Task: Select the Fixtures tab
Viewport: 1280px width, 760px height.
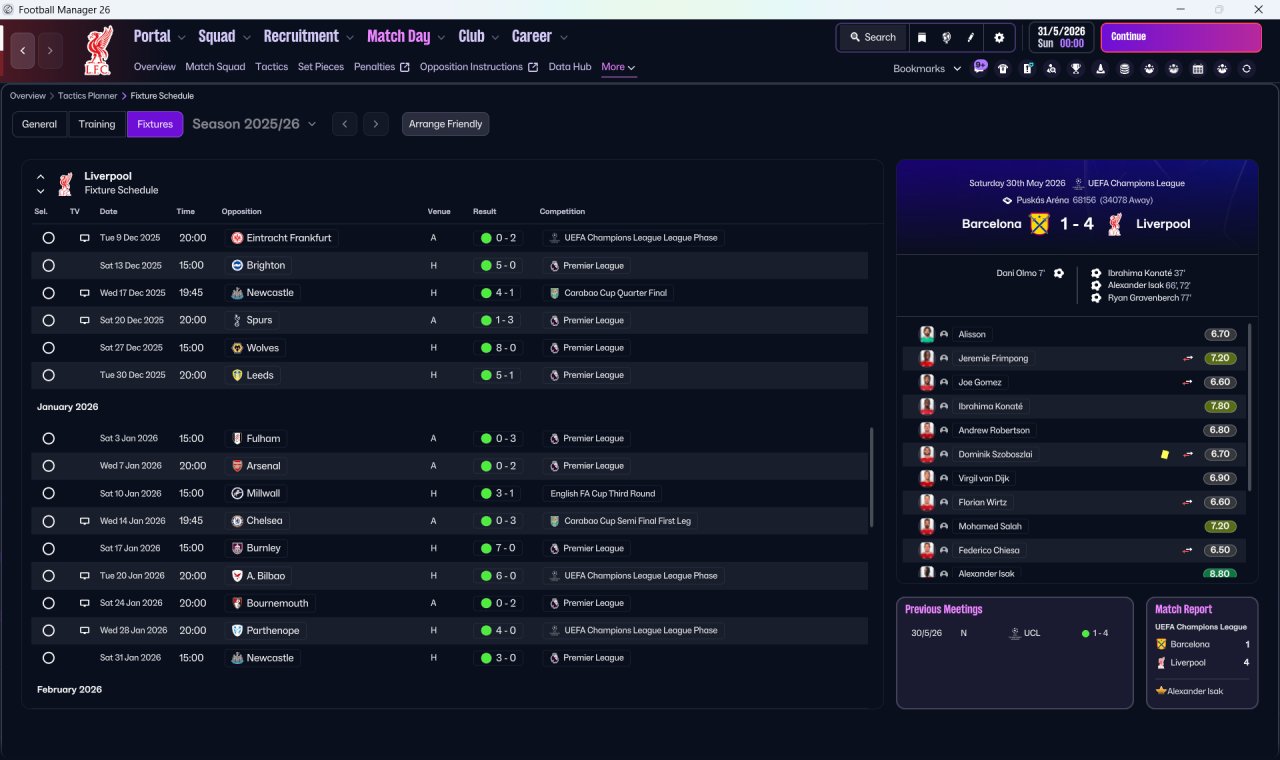Action: [x=155, y=124]
